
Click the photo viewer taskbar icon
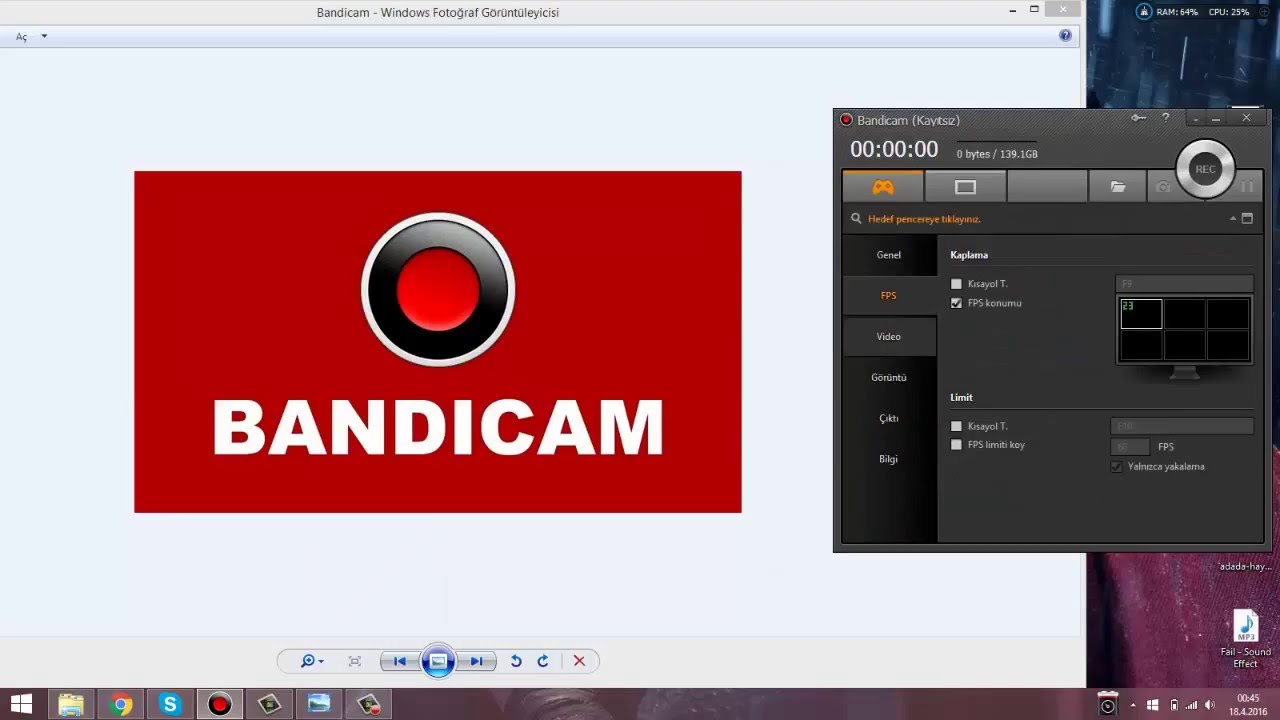(319, 704)
